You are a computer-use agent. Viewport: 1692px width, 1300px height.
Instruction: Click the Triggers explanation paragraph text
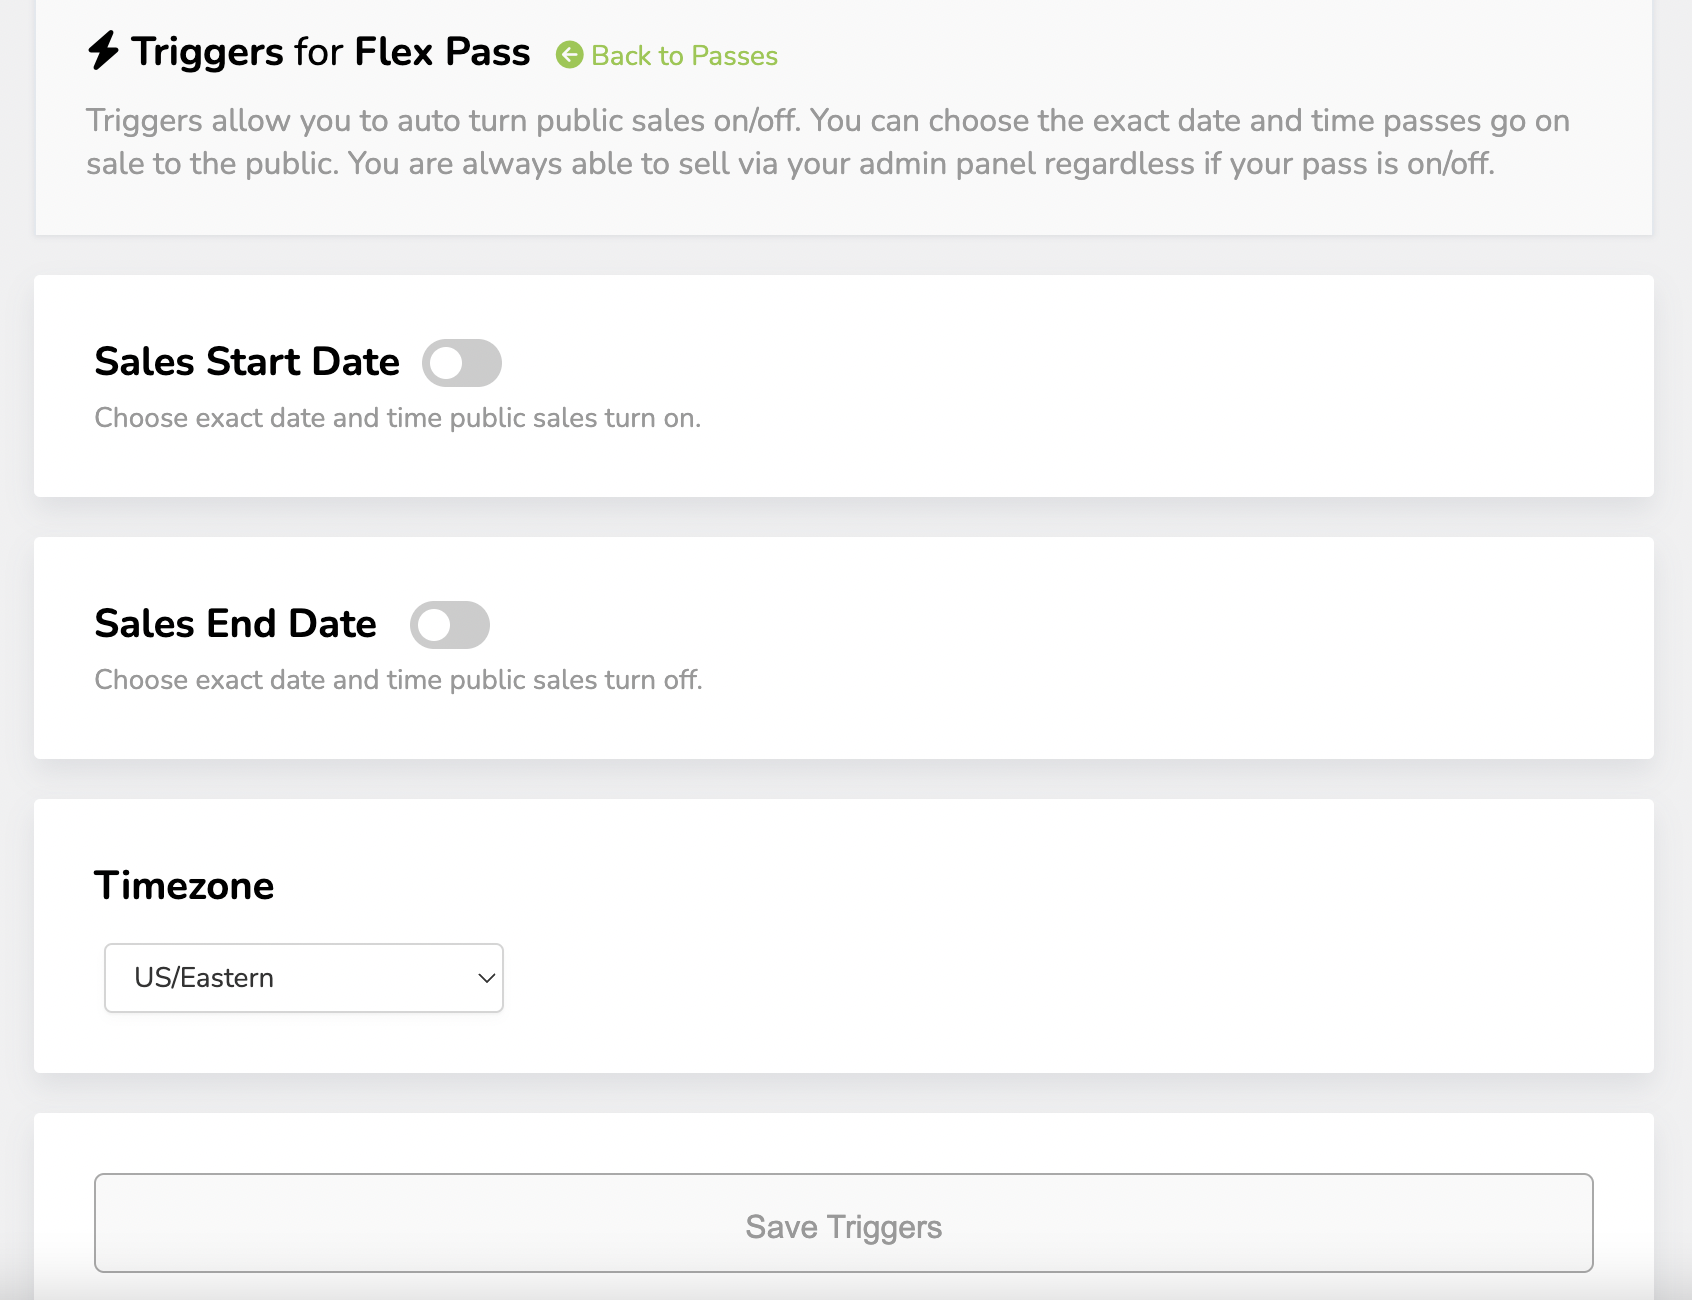tap(827, 142)
